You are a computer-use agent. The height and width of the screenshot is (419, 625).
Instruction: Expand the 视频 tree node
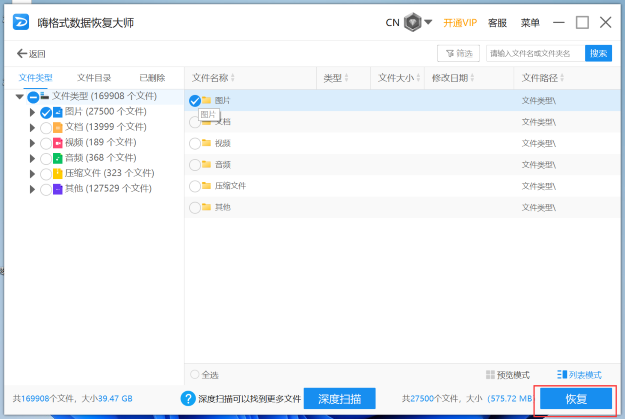32,143
